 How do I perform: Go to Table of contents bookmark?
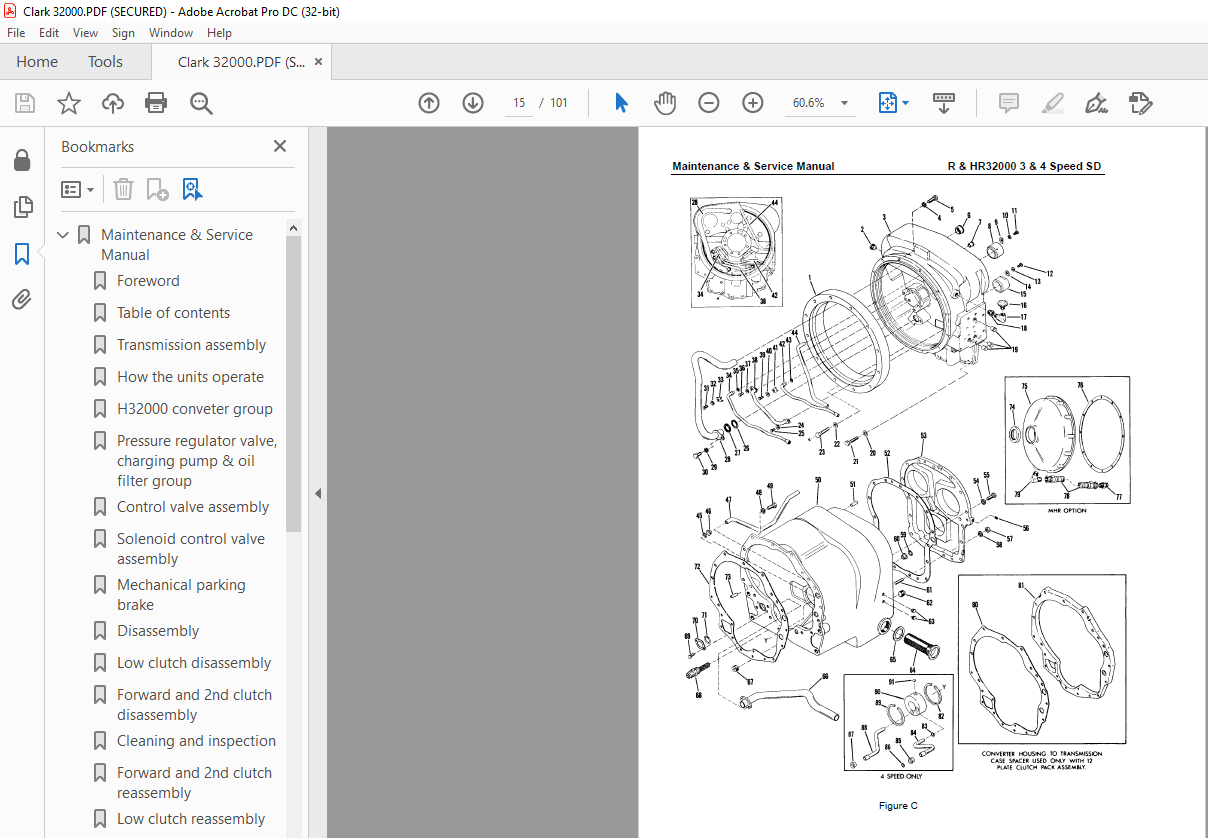pos(173,313)
